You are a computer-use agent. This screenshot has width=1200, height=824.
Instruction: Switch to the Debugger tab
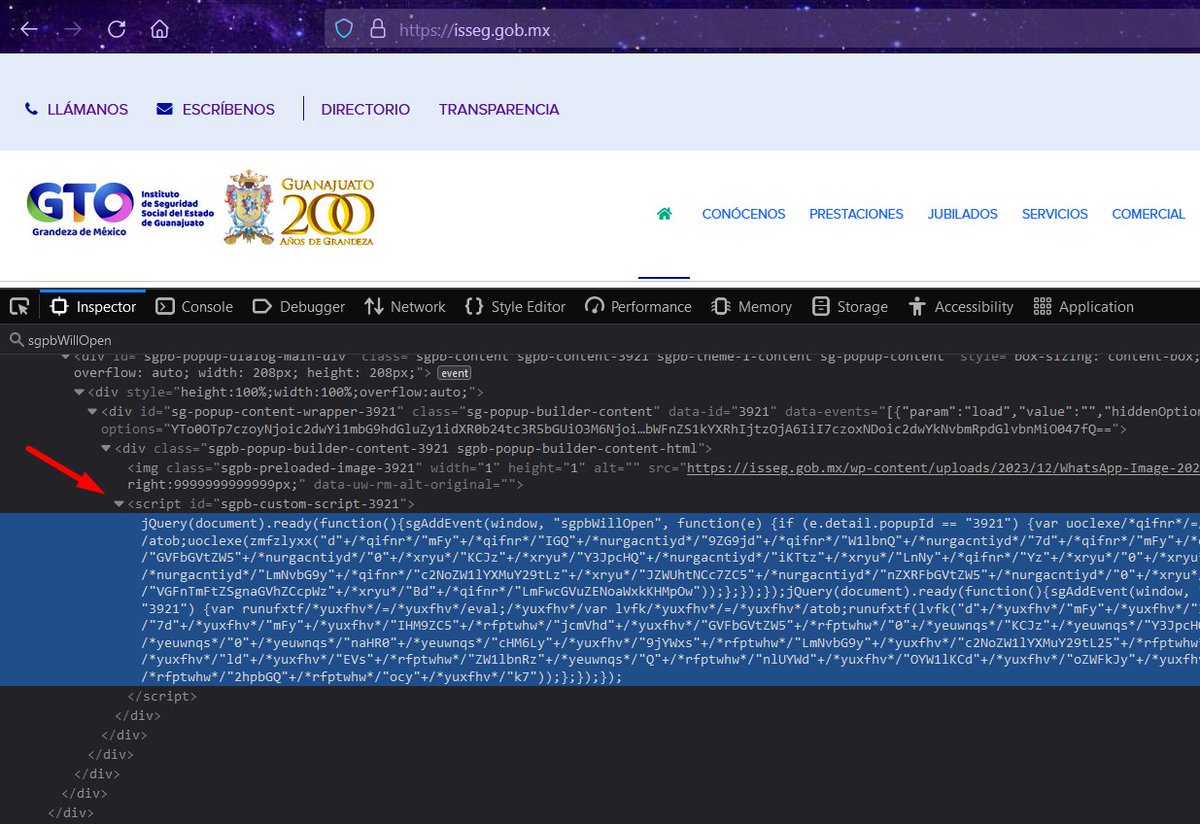click(x=298, y=306)
